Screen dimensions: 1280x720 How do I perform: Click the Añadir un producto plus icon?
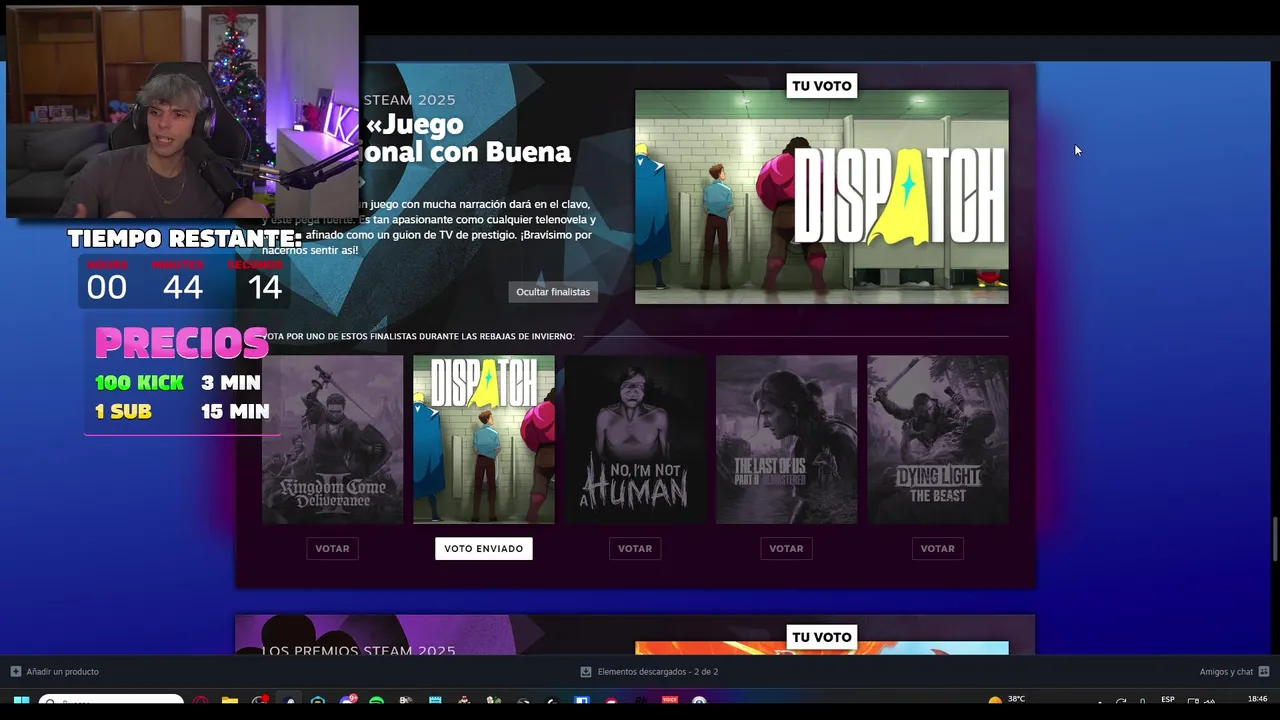click(x=15, y=671)
